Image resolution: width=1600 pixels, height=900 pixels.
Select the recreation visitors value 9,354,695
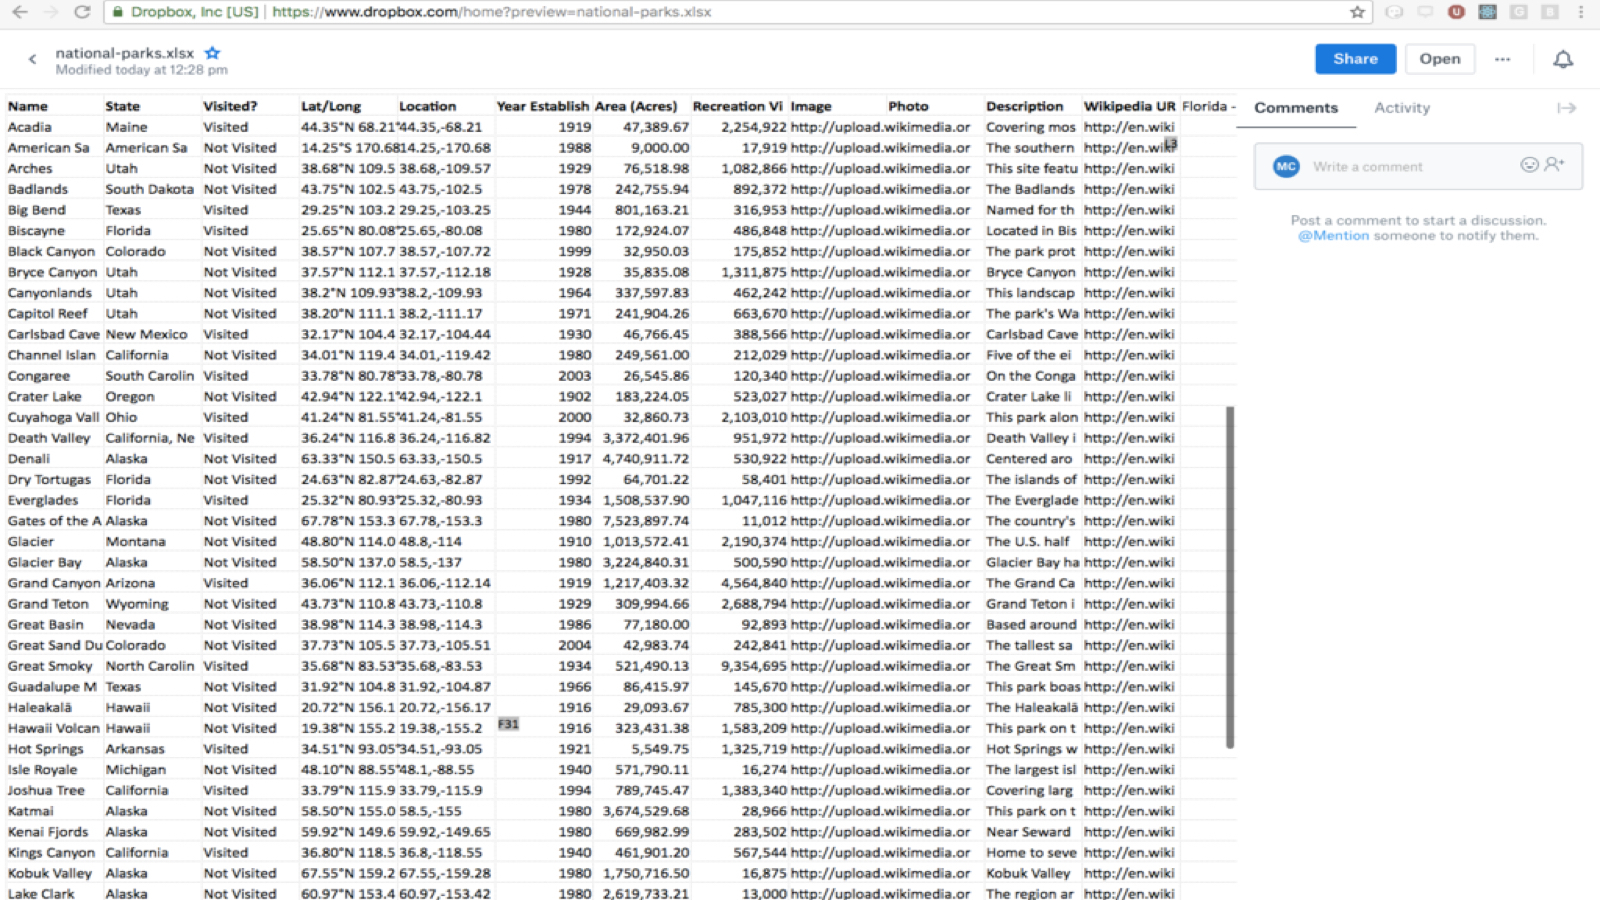[754, 666]
